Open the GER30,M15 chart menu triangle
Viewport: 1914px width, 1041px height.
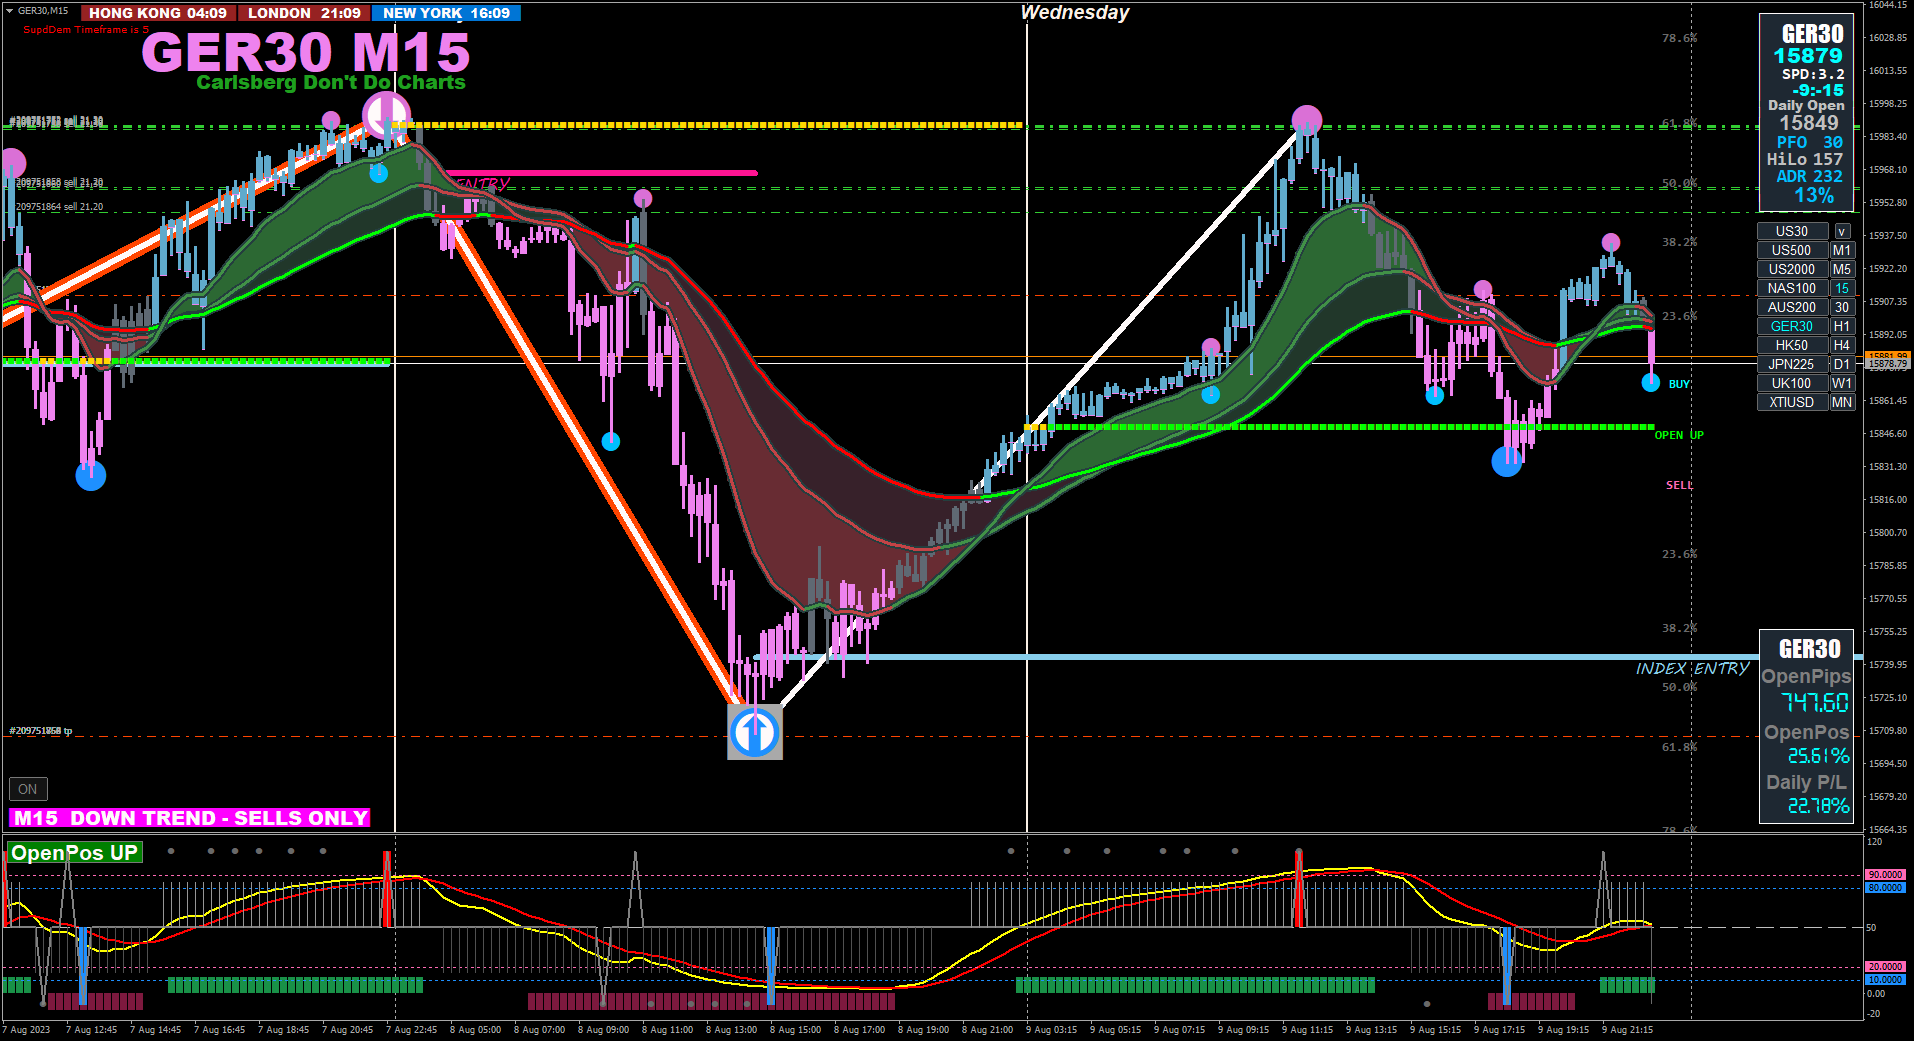pos(9,10)
